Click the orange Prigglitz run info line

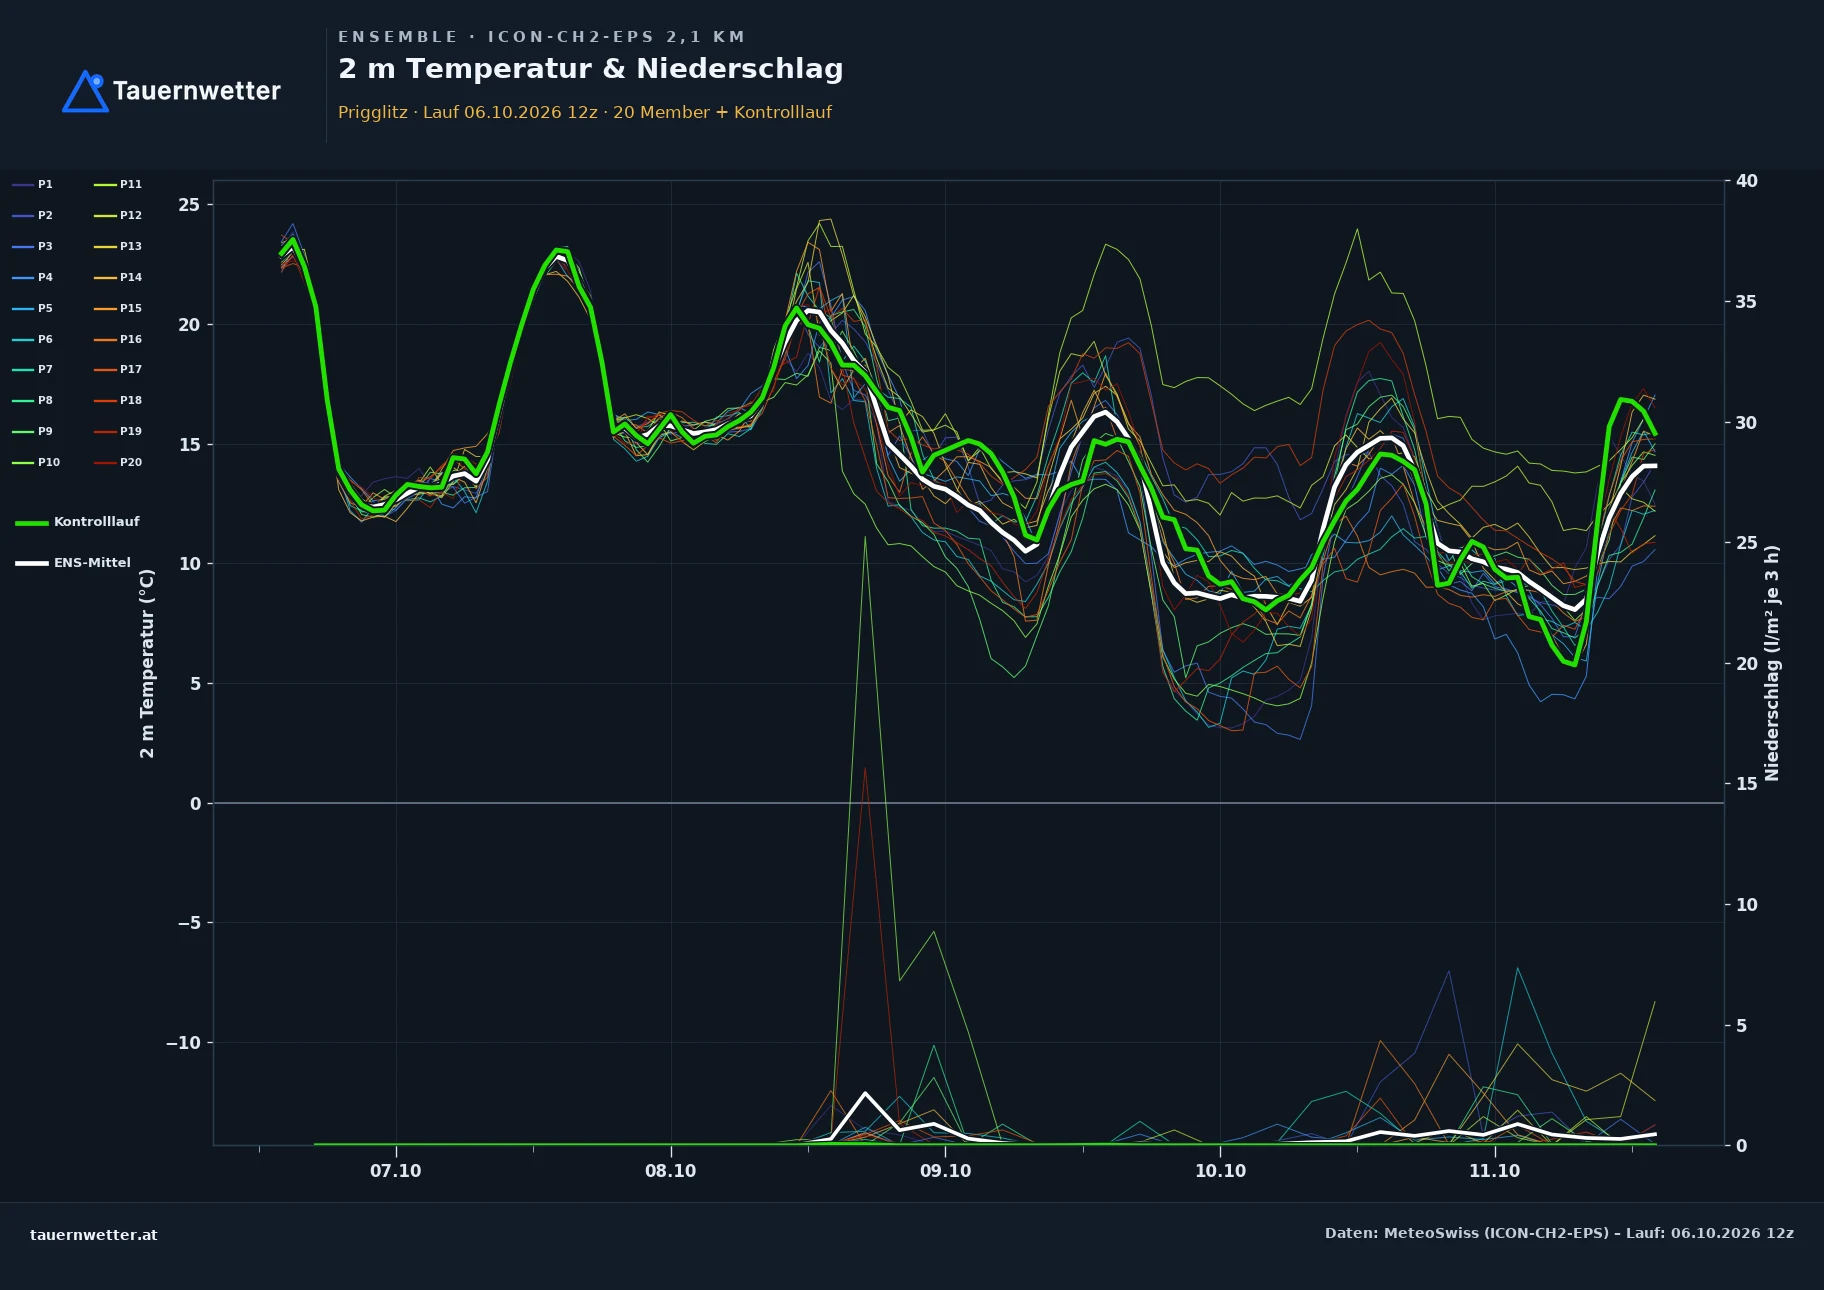[x=585, y=112]
